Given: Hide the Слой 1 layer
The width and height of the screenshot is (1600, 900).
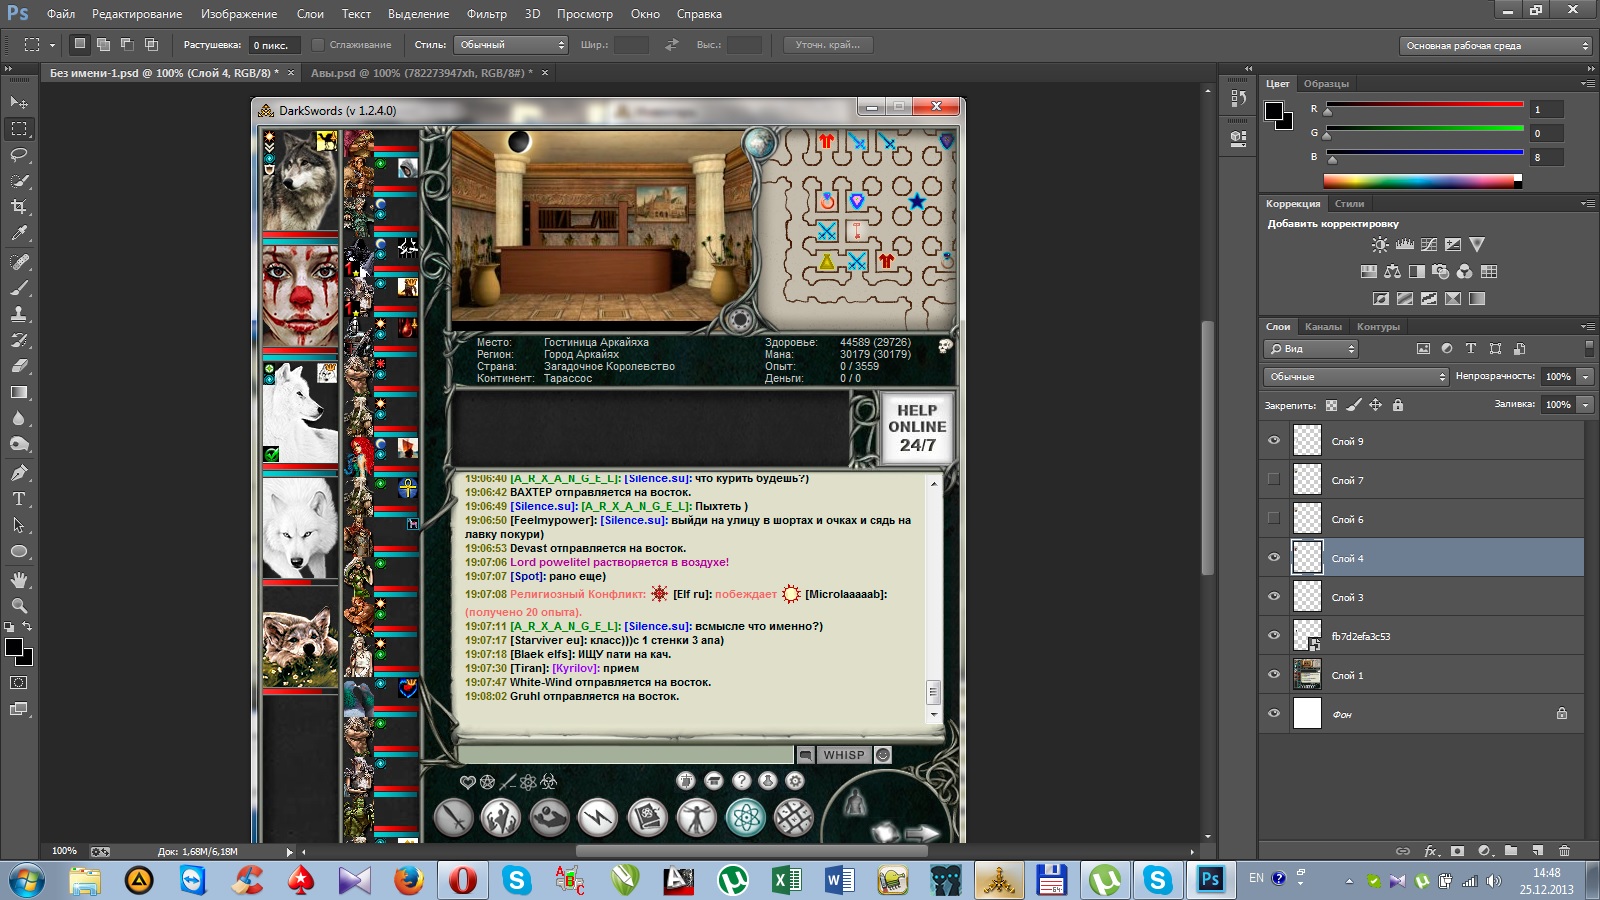Looking at the screenshot, I should 1274,675.
